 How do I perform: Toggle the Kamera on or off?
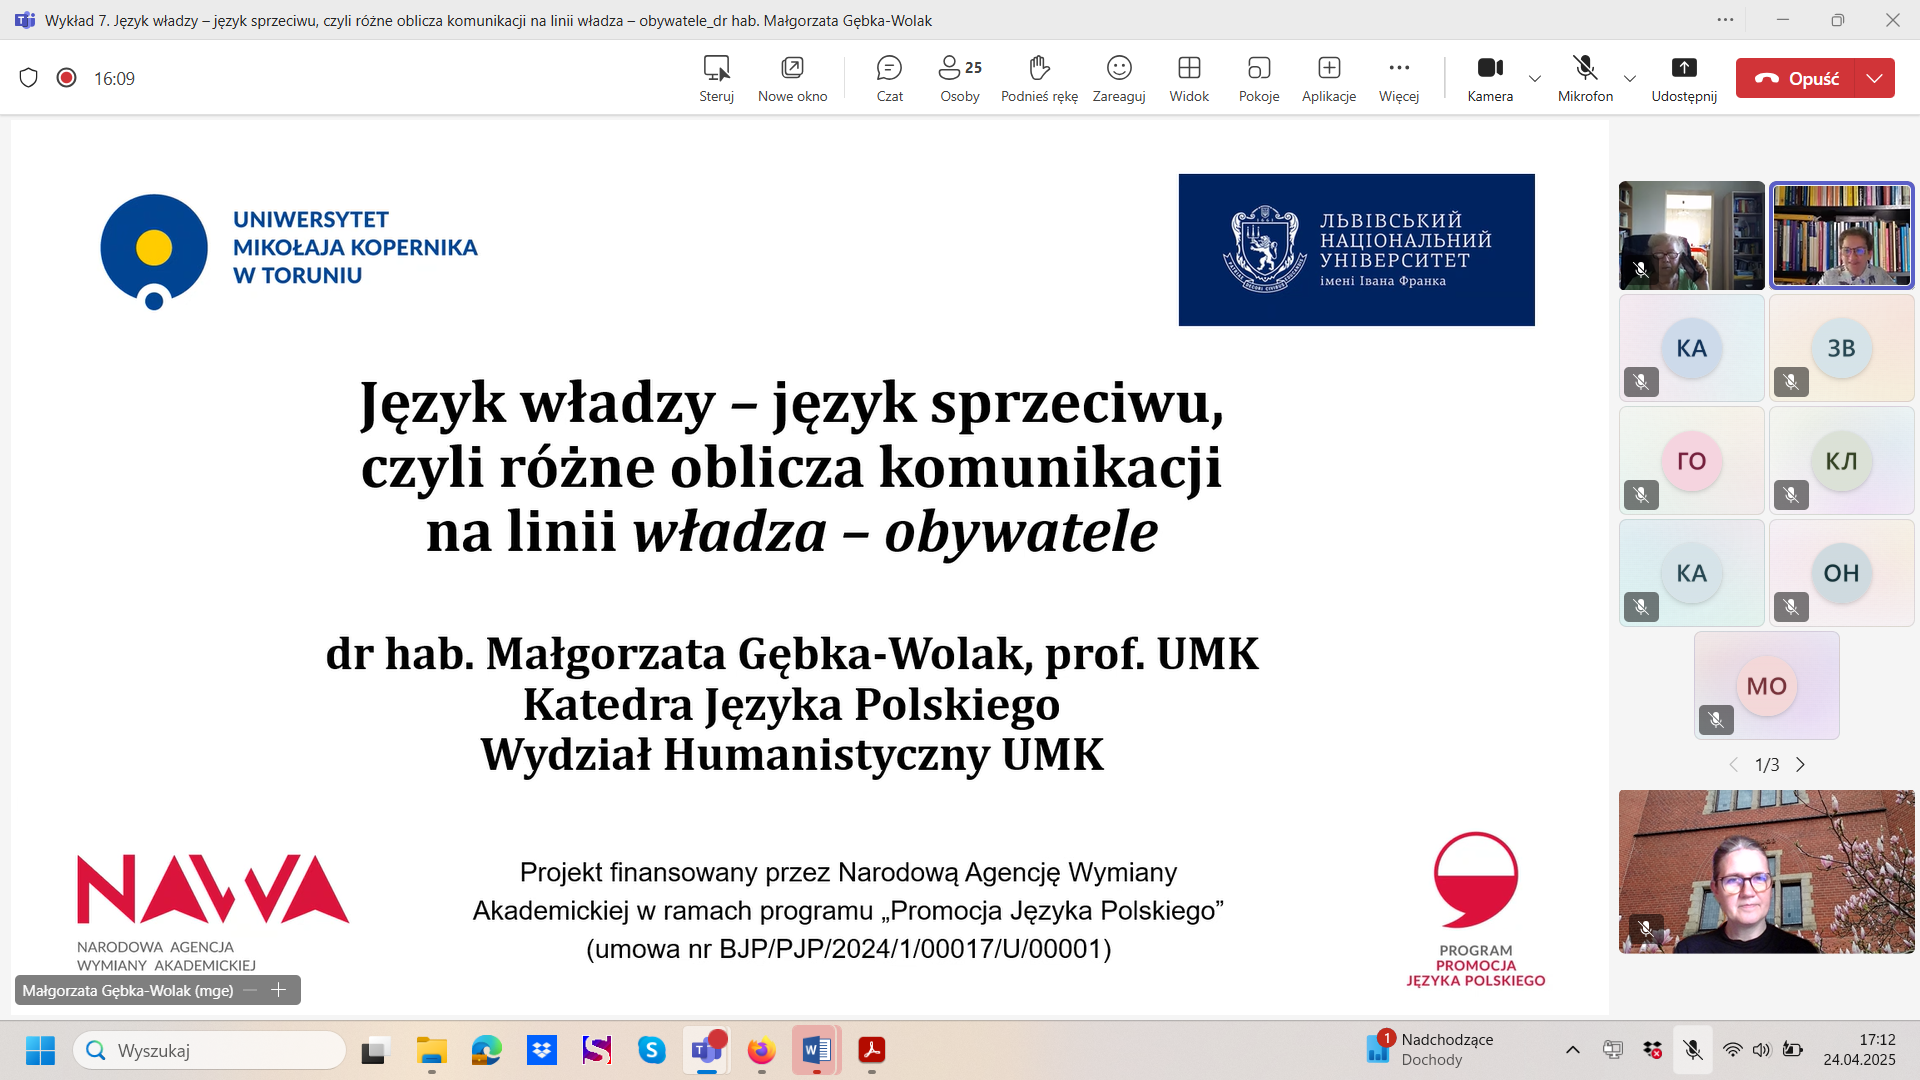(1489, 78)
